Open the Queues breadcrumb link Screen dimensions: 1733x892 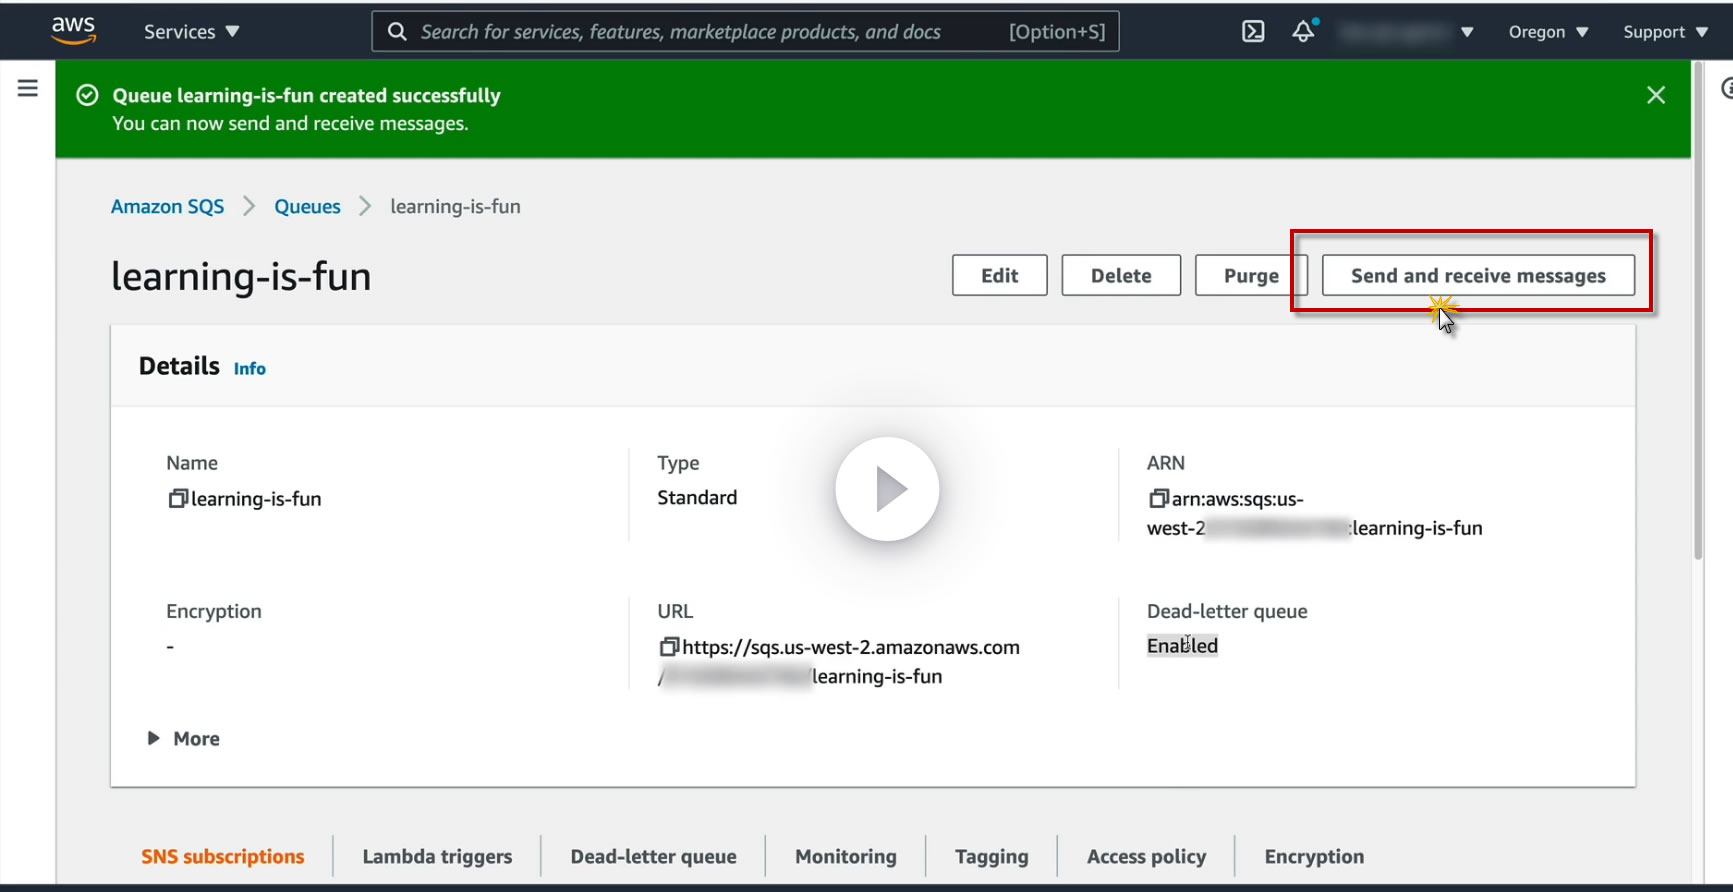[x=307, y=206]
